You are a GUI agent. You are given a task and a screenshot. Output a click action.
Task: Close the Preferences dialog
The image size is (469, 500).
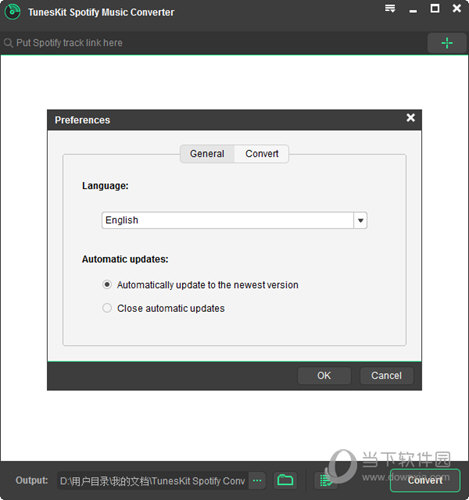click(411, 118)
